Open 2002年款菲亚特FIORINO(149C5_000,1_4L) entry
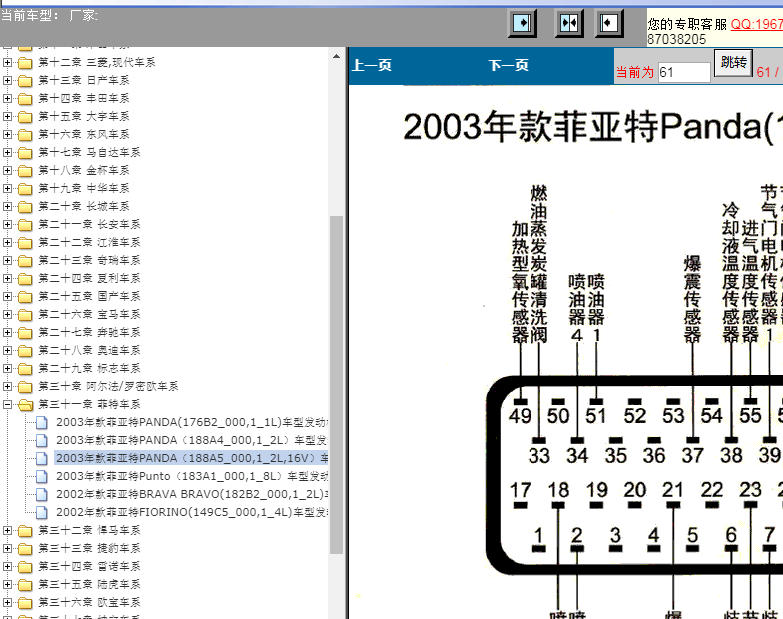The image size is (783, 619). click(192, 512)
